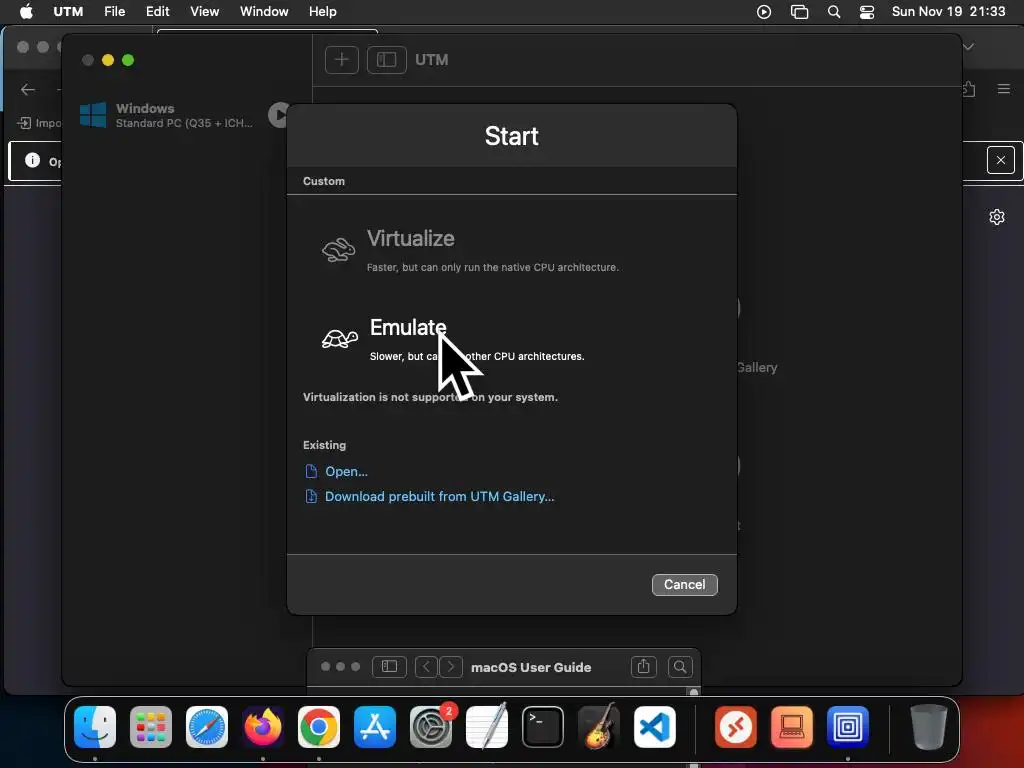
Task: Toggle the sidebar in UTM toolbar
Action: 387,60
